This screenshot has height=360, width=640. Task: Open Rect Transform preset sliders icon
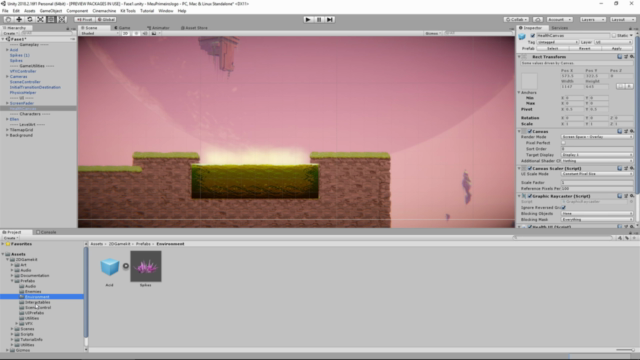point(626,57)
